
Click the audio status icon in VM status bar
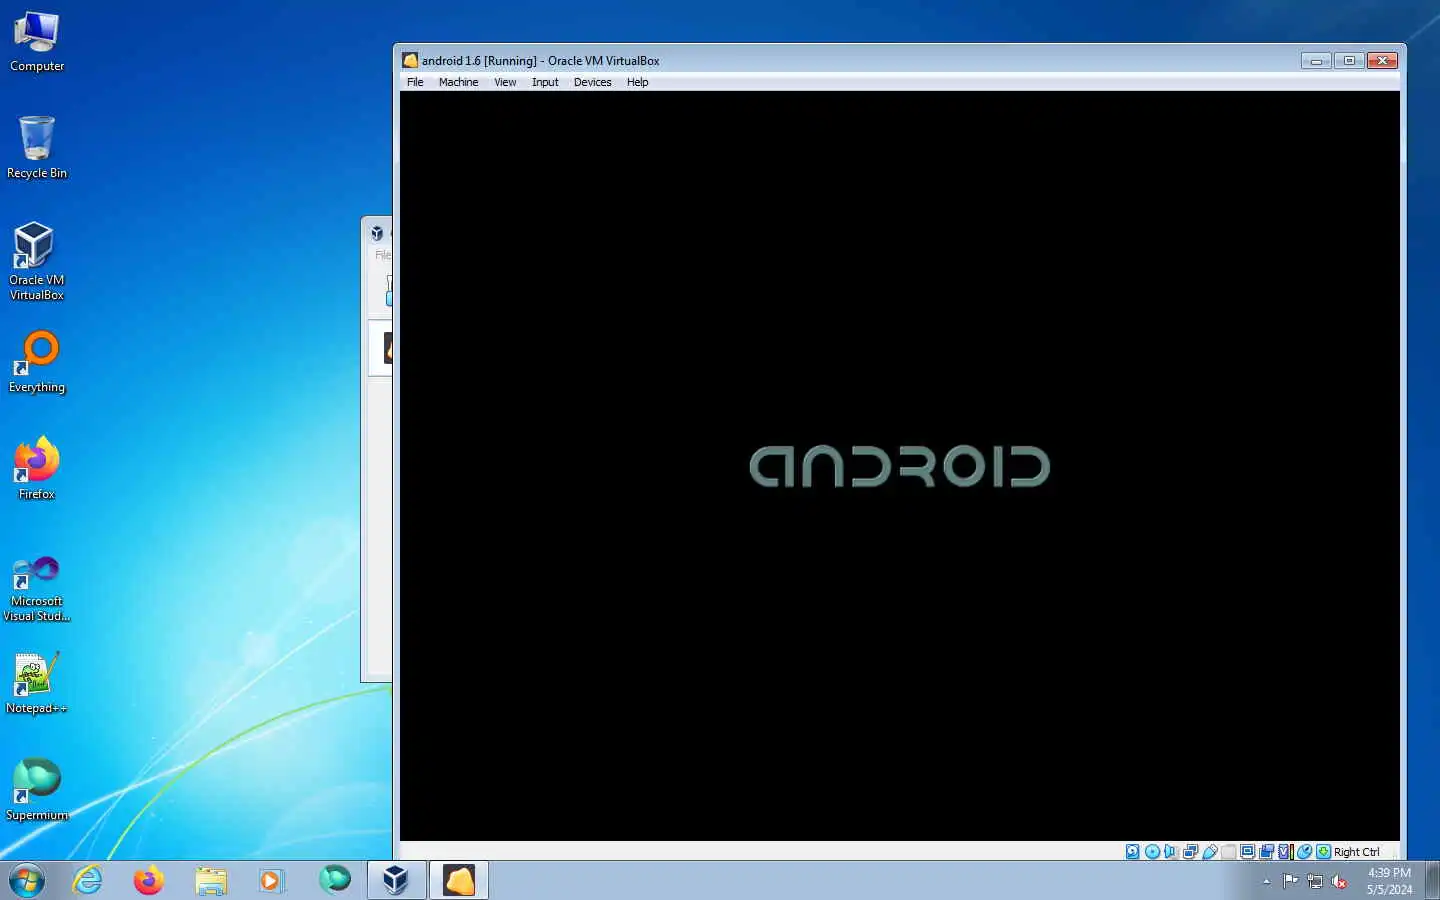pyautogui.click(x=1170, y=852)
